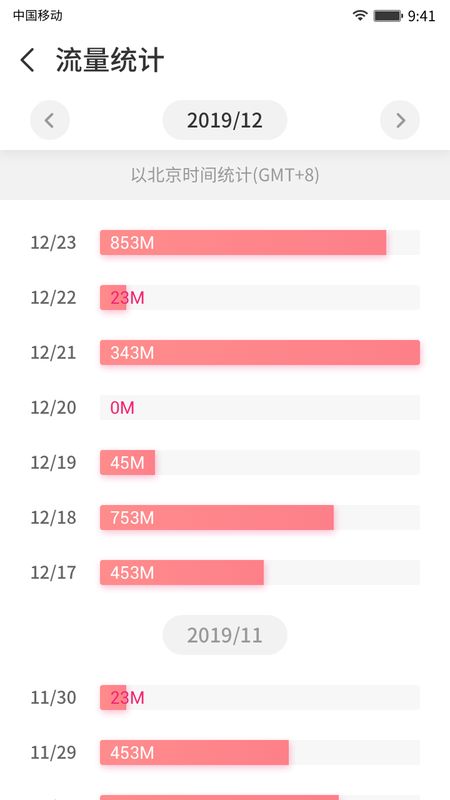Tap the 11/30 usage bar showing 23M
This screenshot has width=450, height=800.
coord(260,697)
